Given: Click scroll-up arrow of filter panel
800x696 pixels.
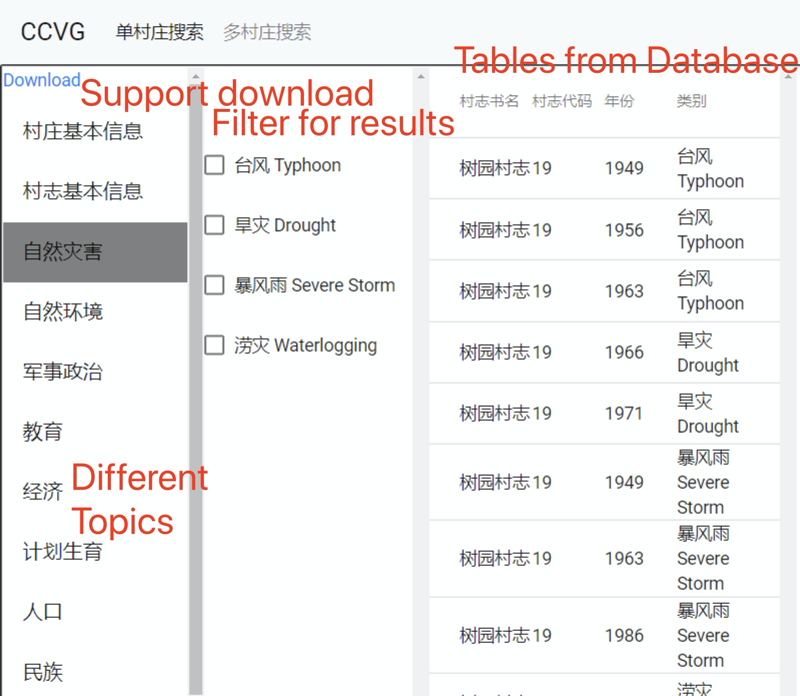Looking at the screenshot, I should [421, 77].
